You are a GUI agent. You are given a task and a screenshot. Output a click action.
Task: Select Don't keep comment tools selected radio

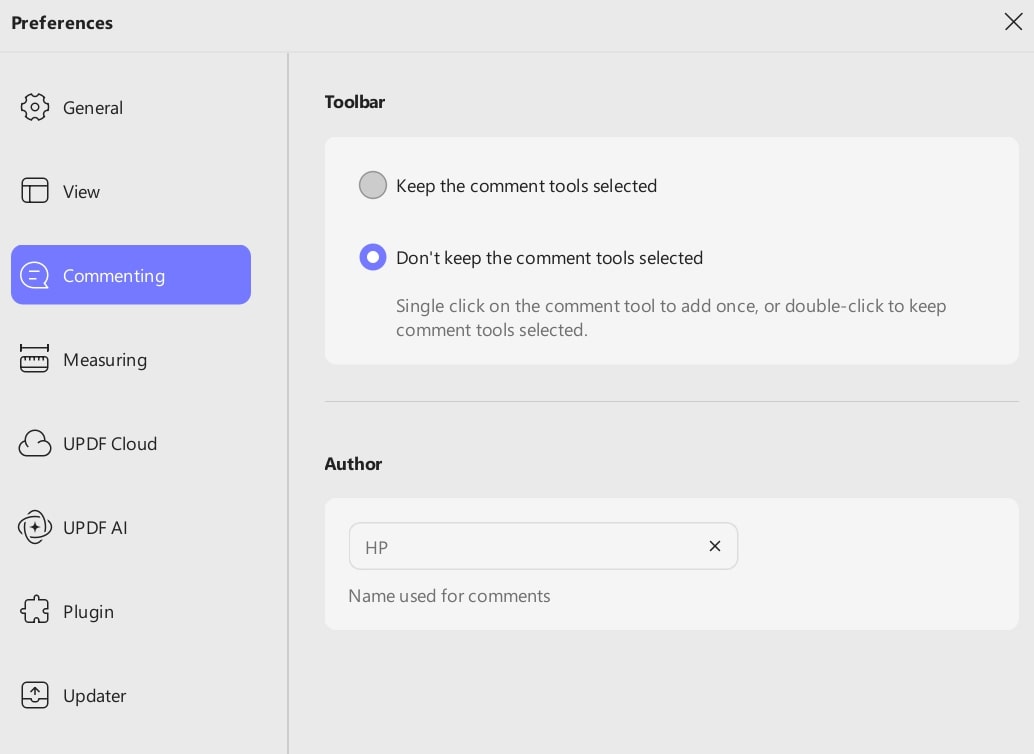(x=373, y=257)
